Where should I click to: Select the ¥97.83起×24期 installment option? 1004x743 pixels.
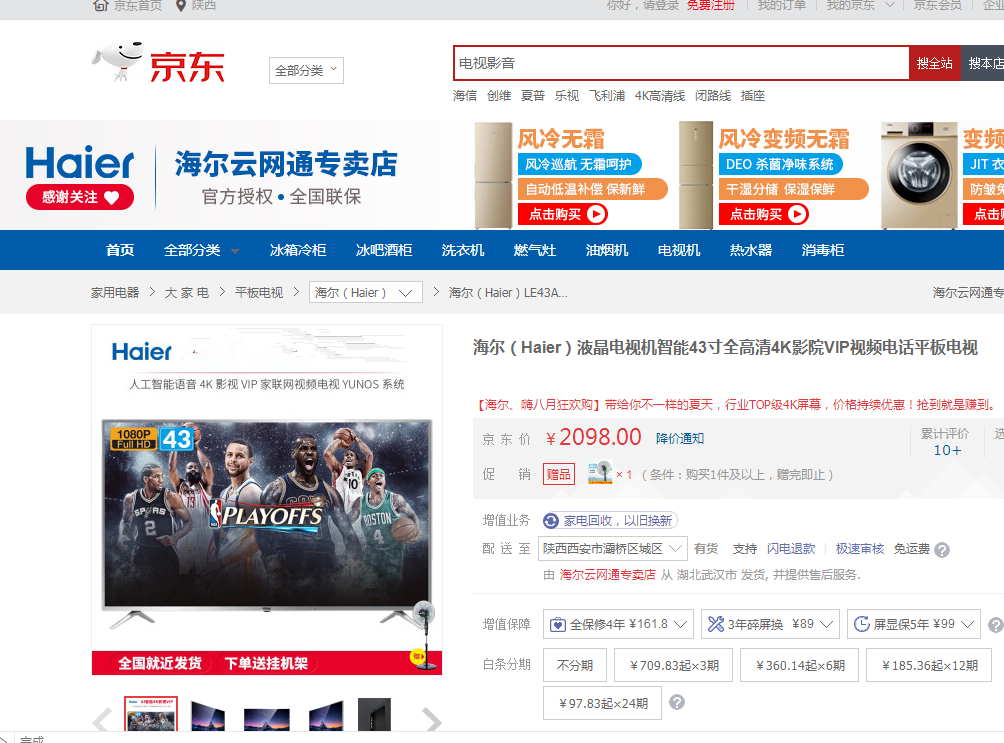point(603,703)
